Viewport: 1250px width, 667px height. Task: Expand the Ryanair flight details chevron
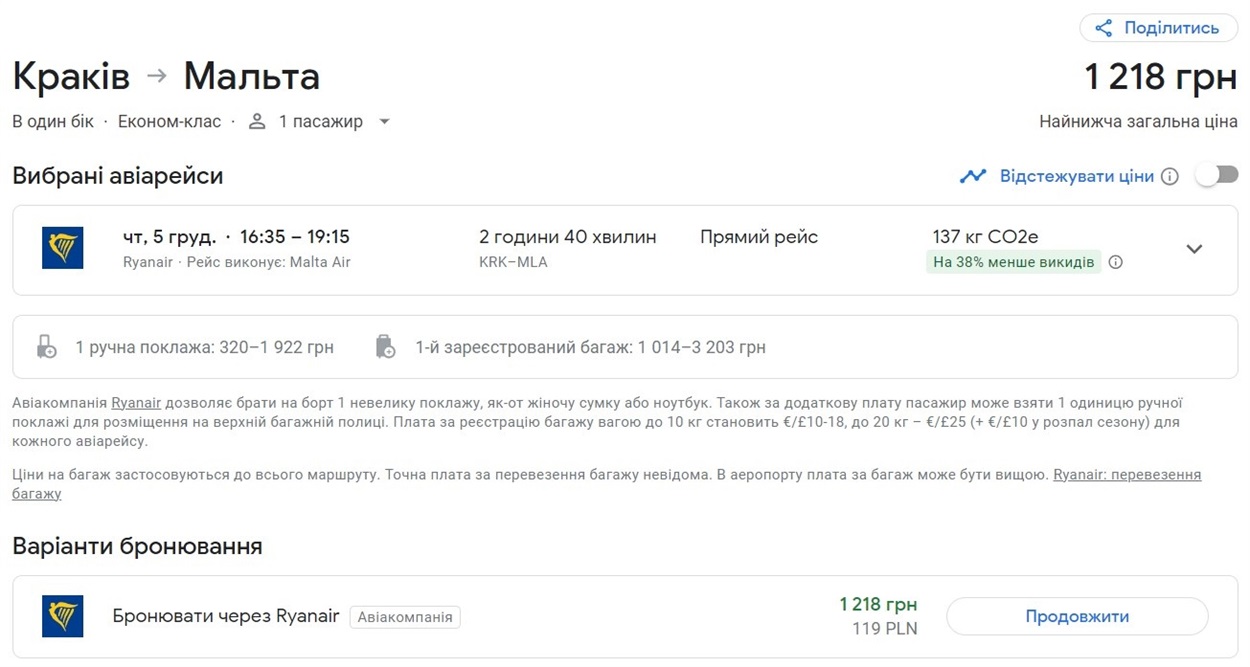[x=1194, y=249]
